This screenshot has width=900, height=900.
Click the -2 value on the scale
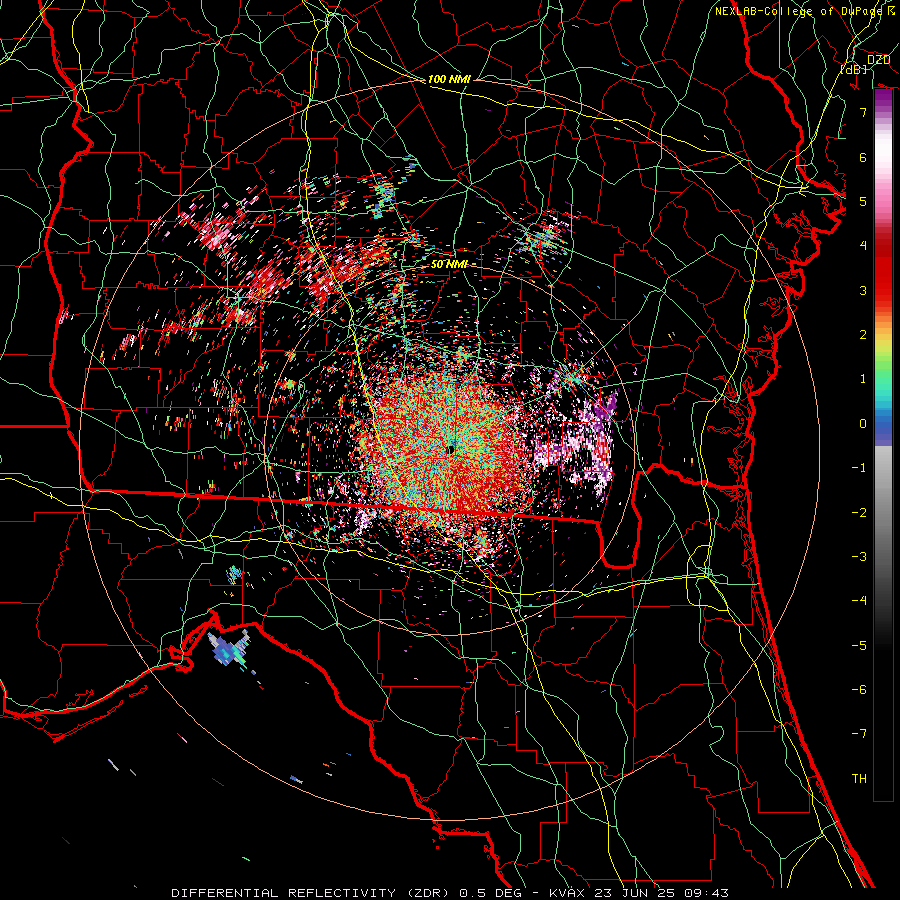859,513
